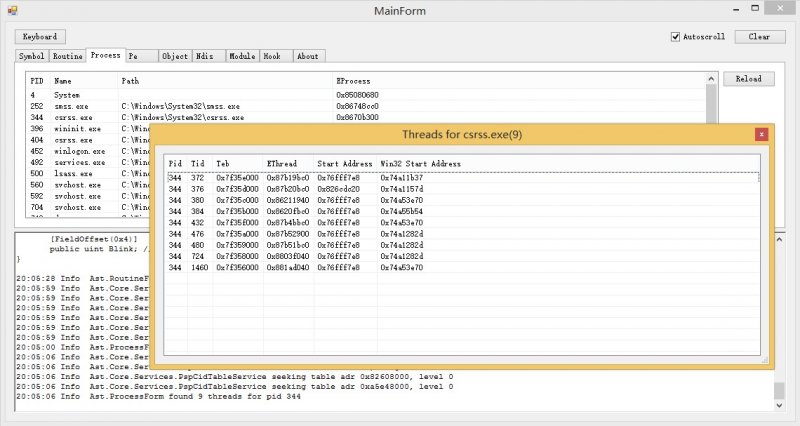Viewport: 800px width, 426px height.
Task: Reload the process list
Action: click(747, 79)
